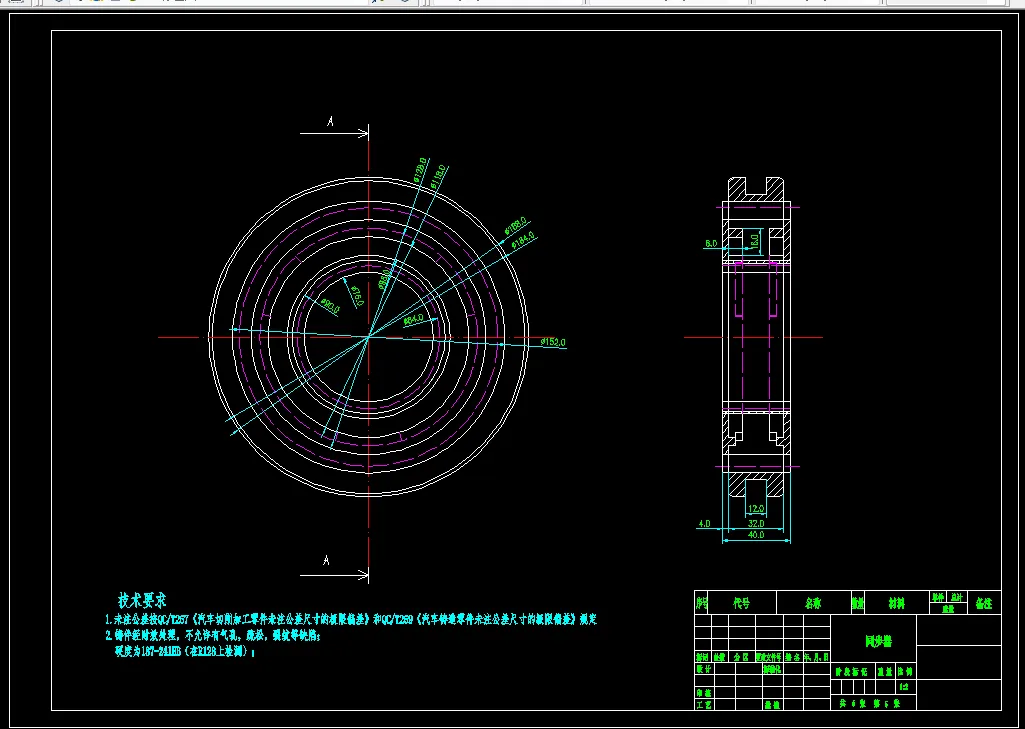Select the hardness 187-241HB note line
Viewport: 1025px width, 729px height.
pos(184,651)
